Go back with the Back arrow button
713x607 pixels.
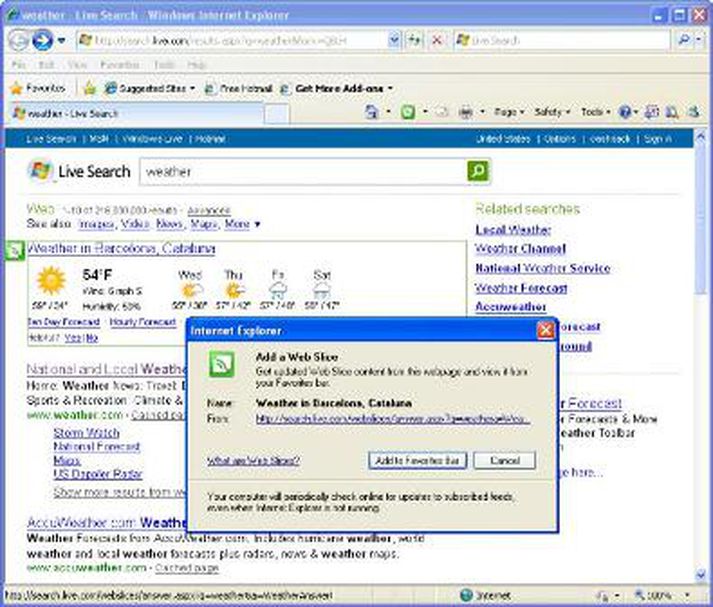pyautogui.click(x=19, y=40)
